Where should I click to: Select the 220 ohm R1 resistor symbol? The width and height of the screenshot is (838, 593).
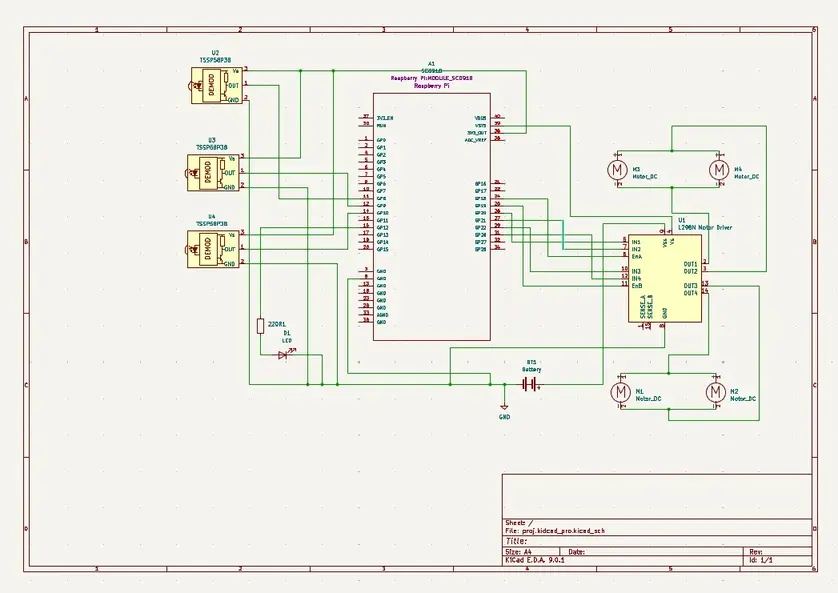[260, 326]
